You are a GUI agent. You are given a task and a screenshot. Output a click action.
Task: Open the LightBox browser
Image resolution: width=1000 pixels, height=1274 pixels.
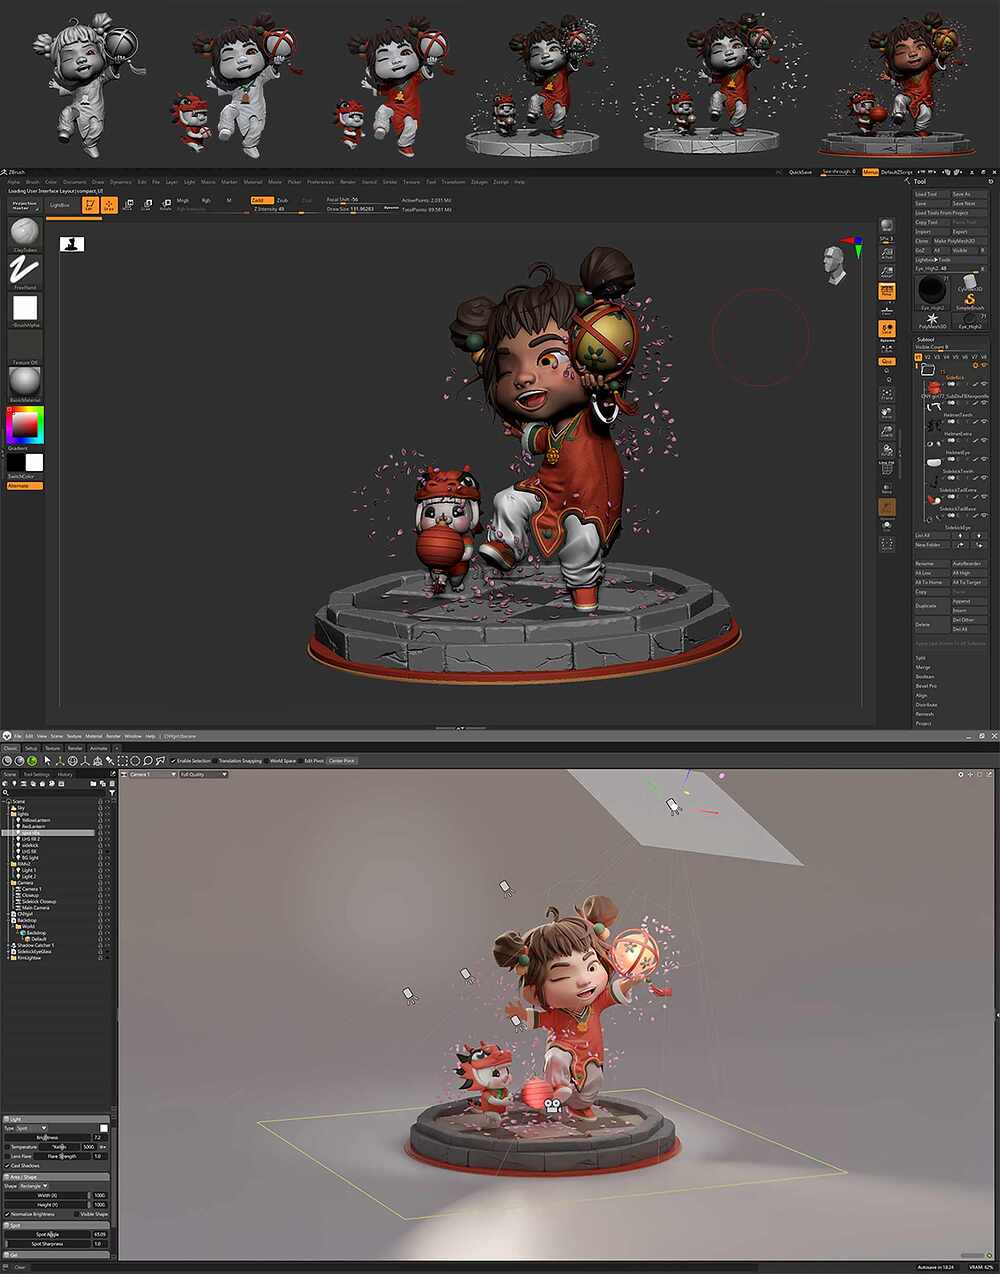[62, 205]
